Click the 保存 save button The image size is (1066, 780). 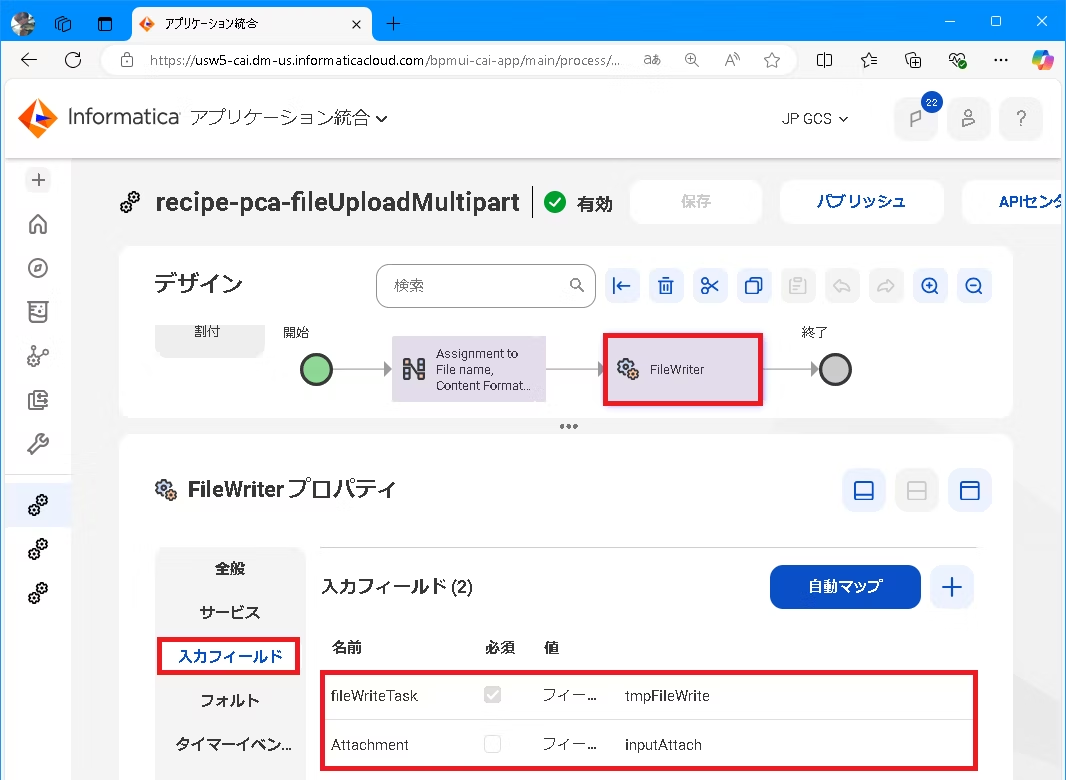695,201
